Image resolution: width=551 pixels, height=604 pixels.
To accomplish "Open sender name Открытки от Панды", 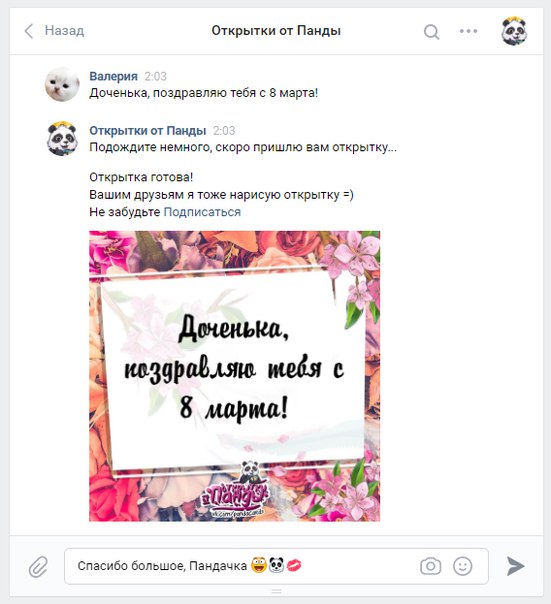I will pos(148,131).
